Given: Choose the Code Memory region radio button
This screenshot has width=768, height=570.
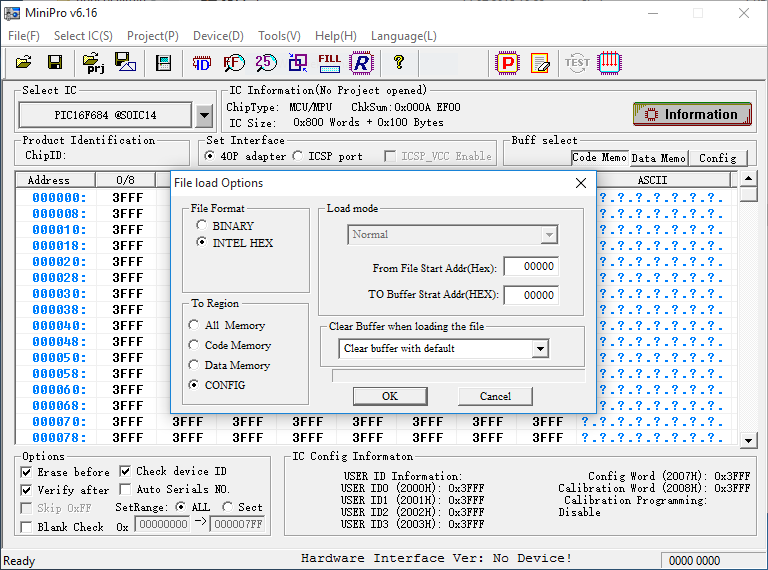Looking at the screenshot, I should [194, 345].
